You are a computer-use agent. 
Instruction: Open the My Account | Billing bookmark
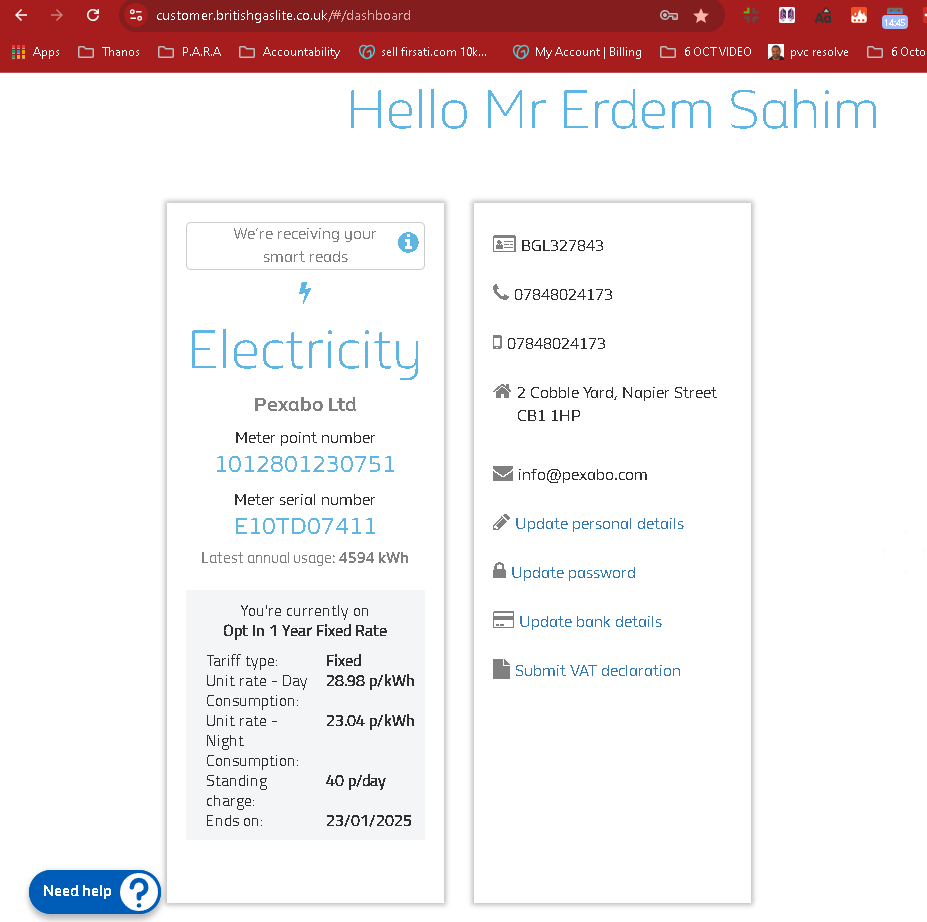tap(577, 52)
